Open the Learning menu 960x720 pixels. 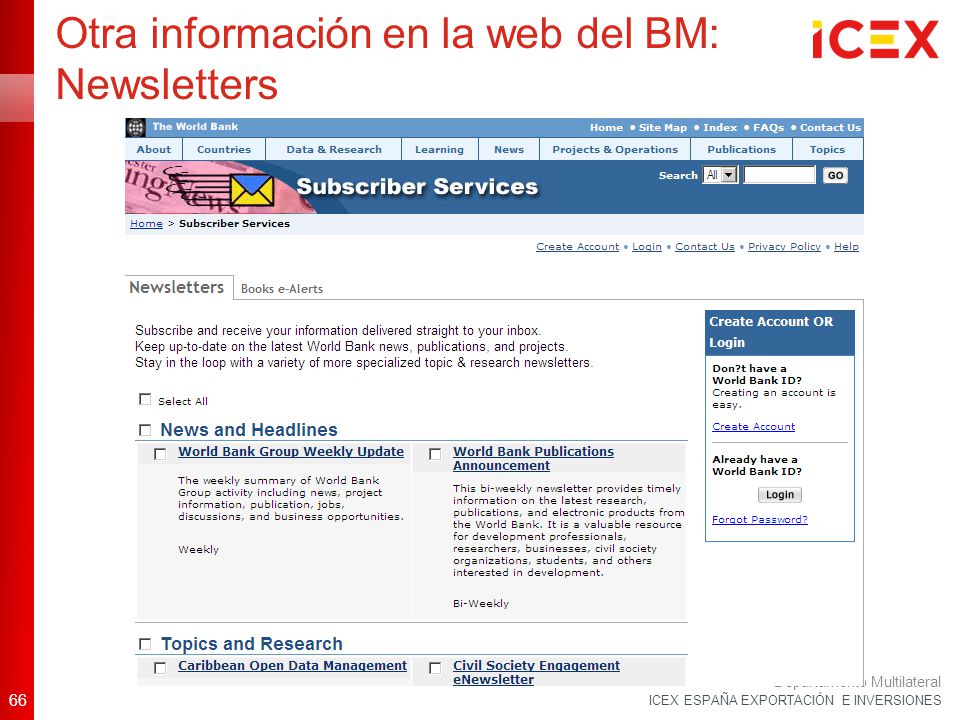pyautogui.click(x=439, y=149)
